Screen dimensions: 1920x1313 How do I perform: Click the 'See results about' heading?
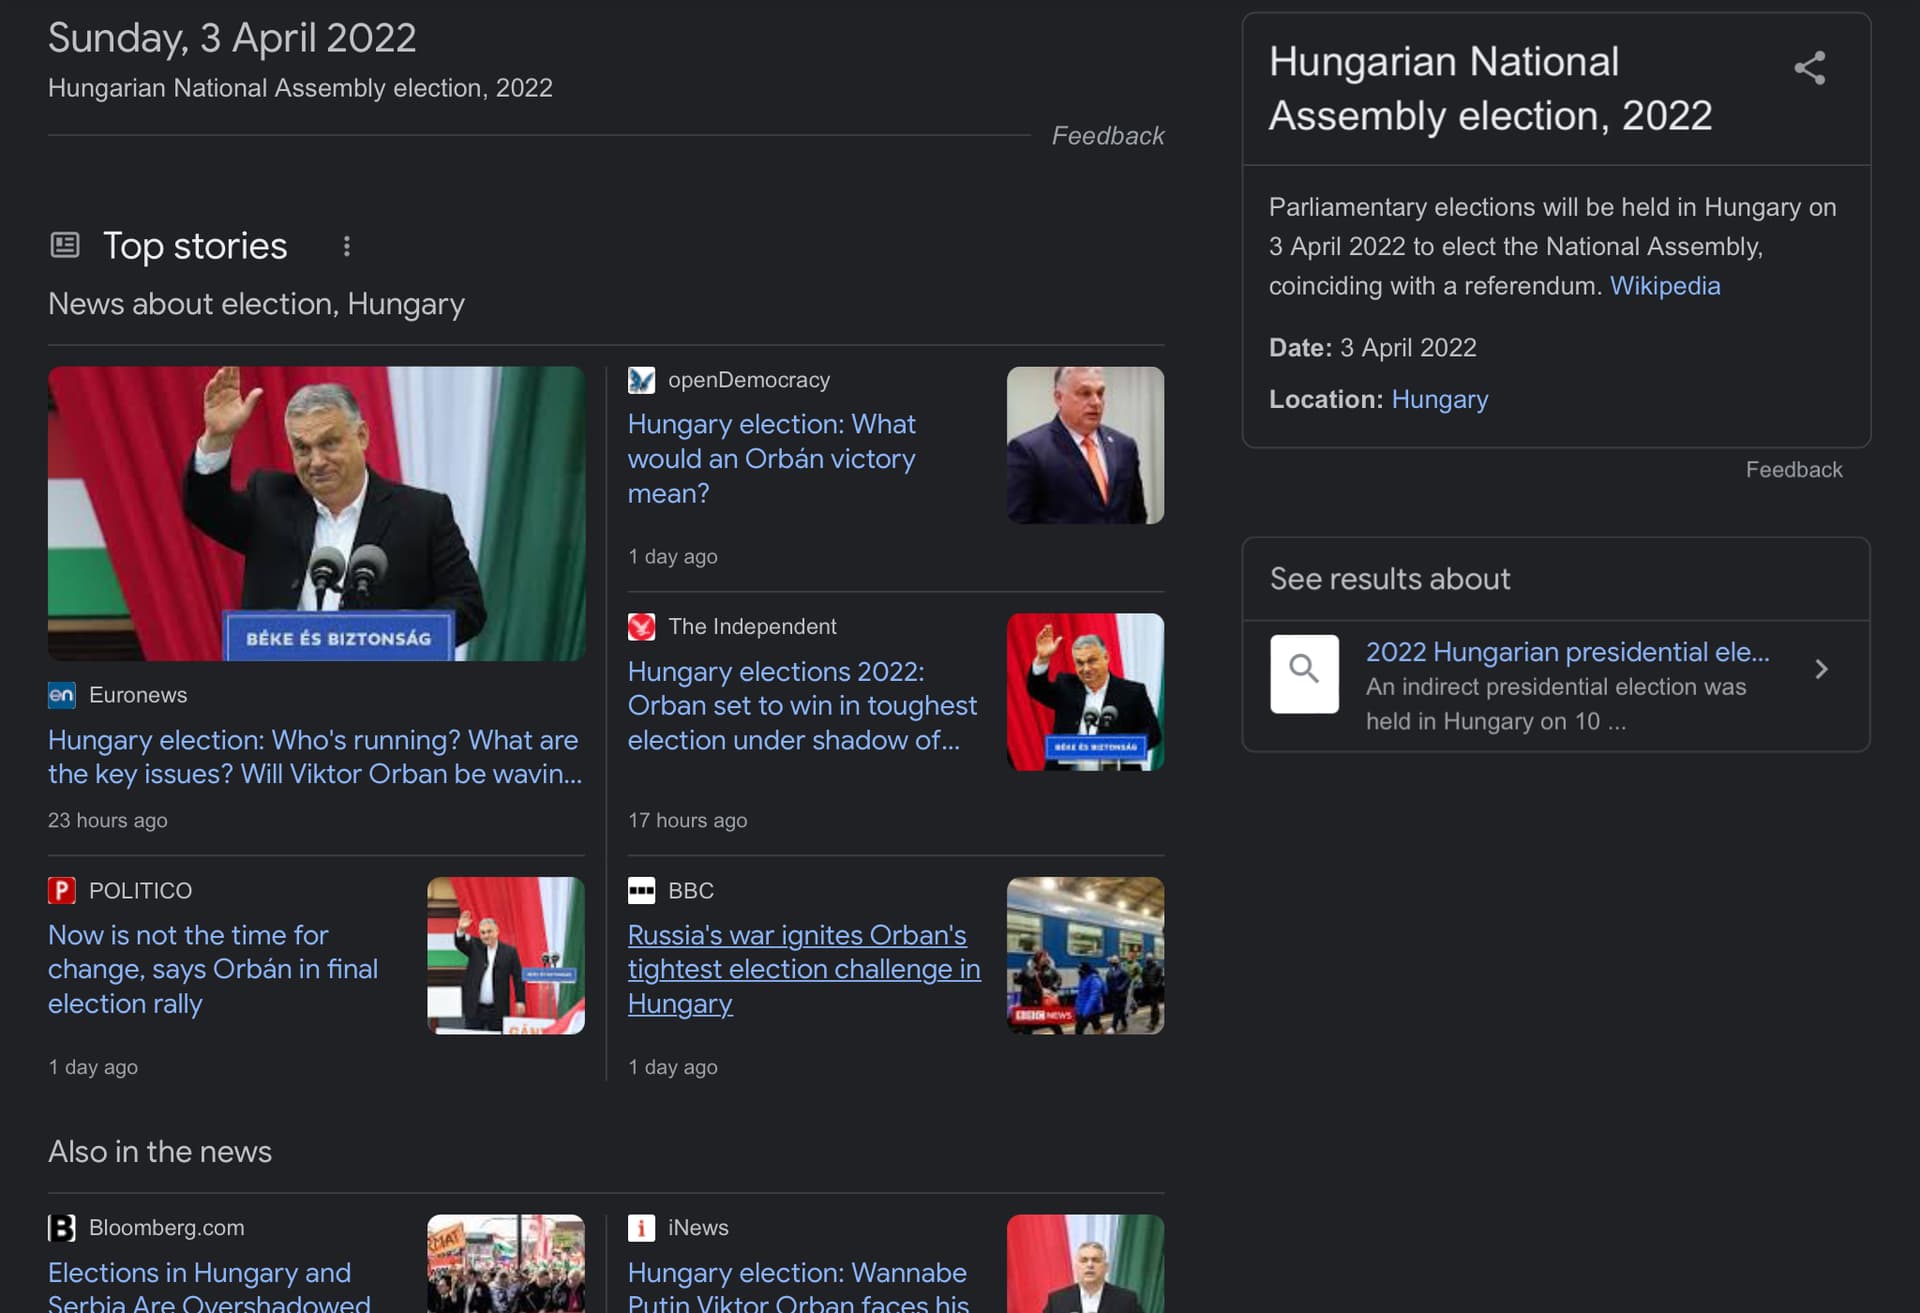(x=1389, y=579)
